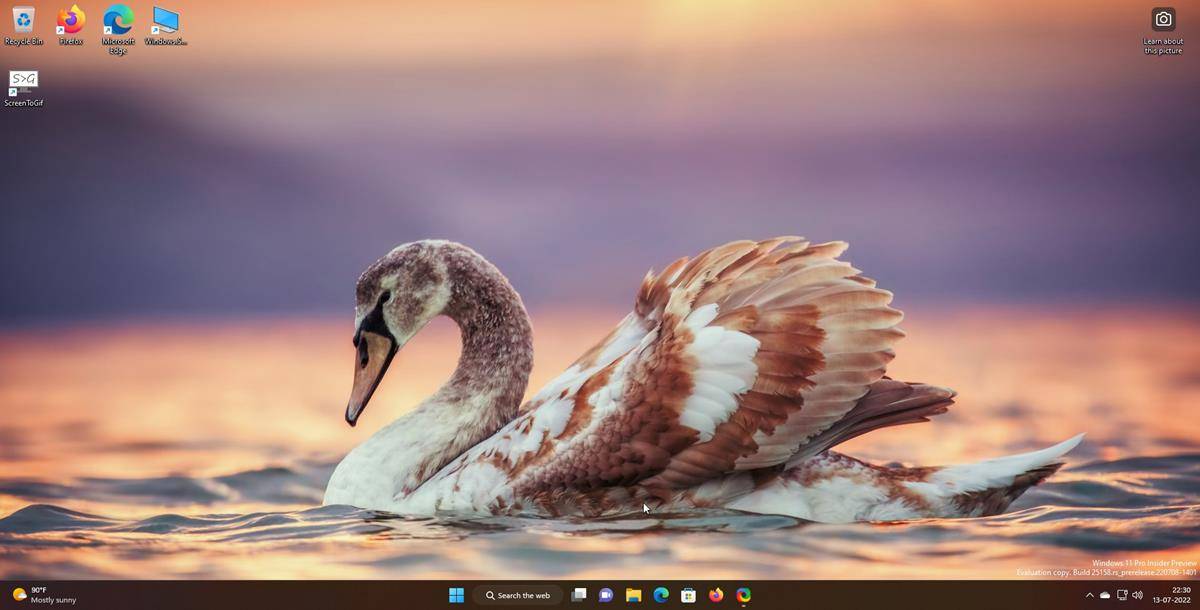Open Chrome from the taskbar
This screenshot has width=1200, height=610.
coord(742,595)
